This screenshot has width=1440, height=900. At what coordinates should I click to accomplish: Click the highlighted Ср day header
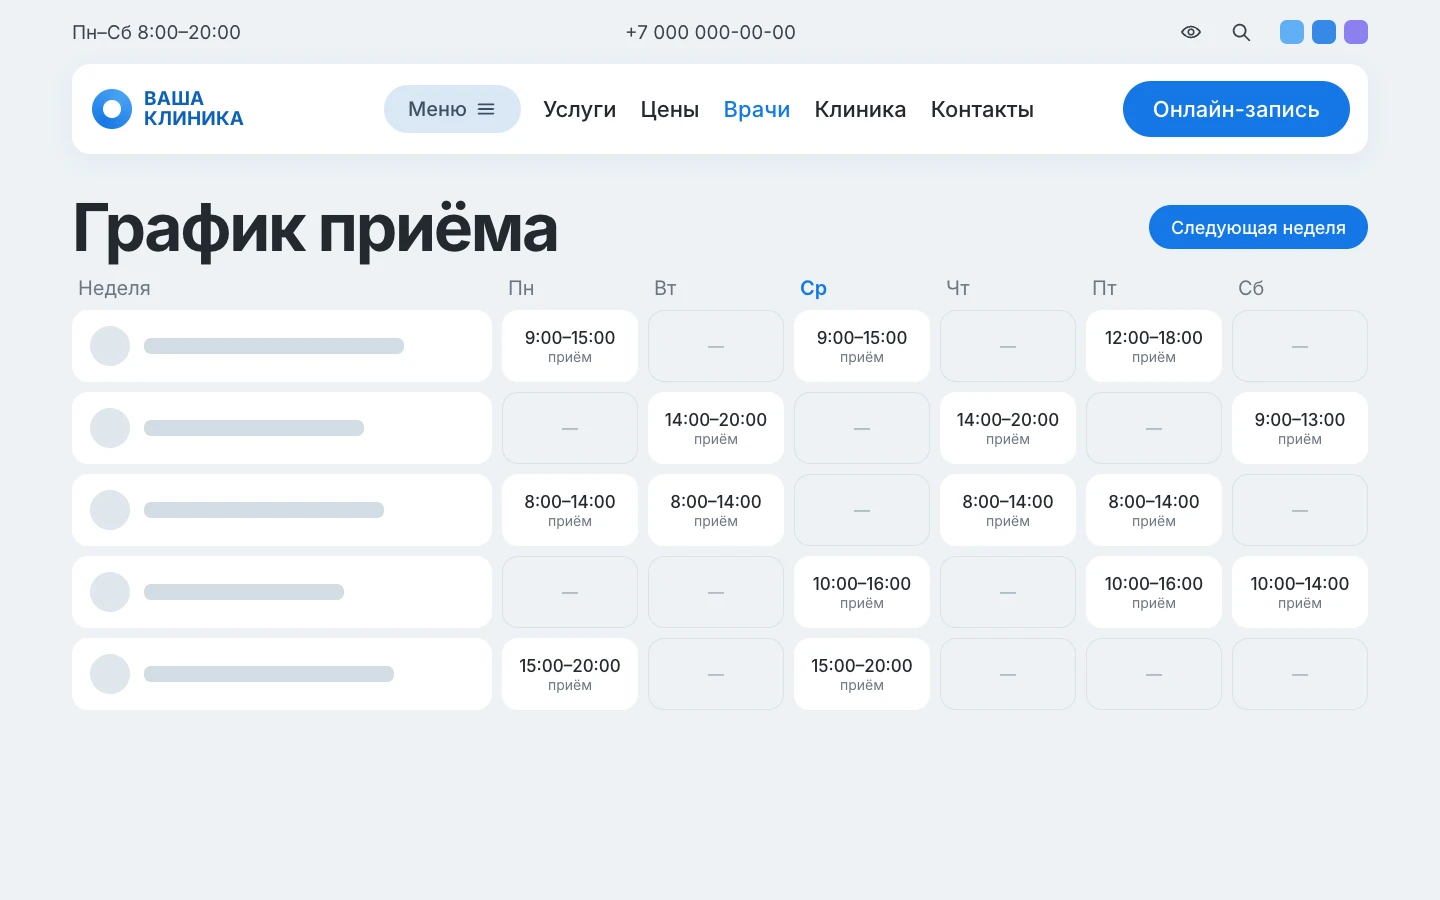coord(813,288)
